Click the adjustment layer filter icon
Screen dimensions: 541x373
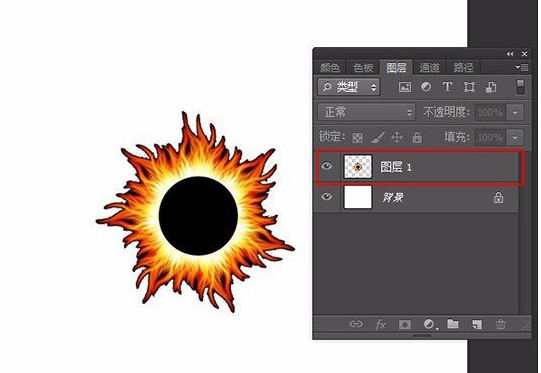pos(426,87)
